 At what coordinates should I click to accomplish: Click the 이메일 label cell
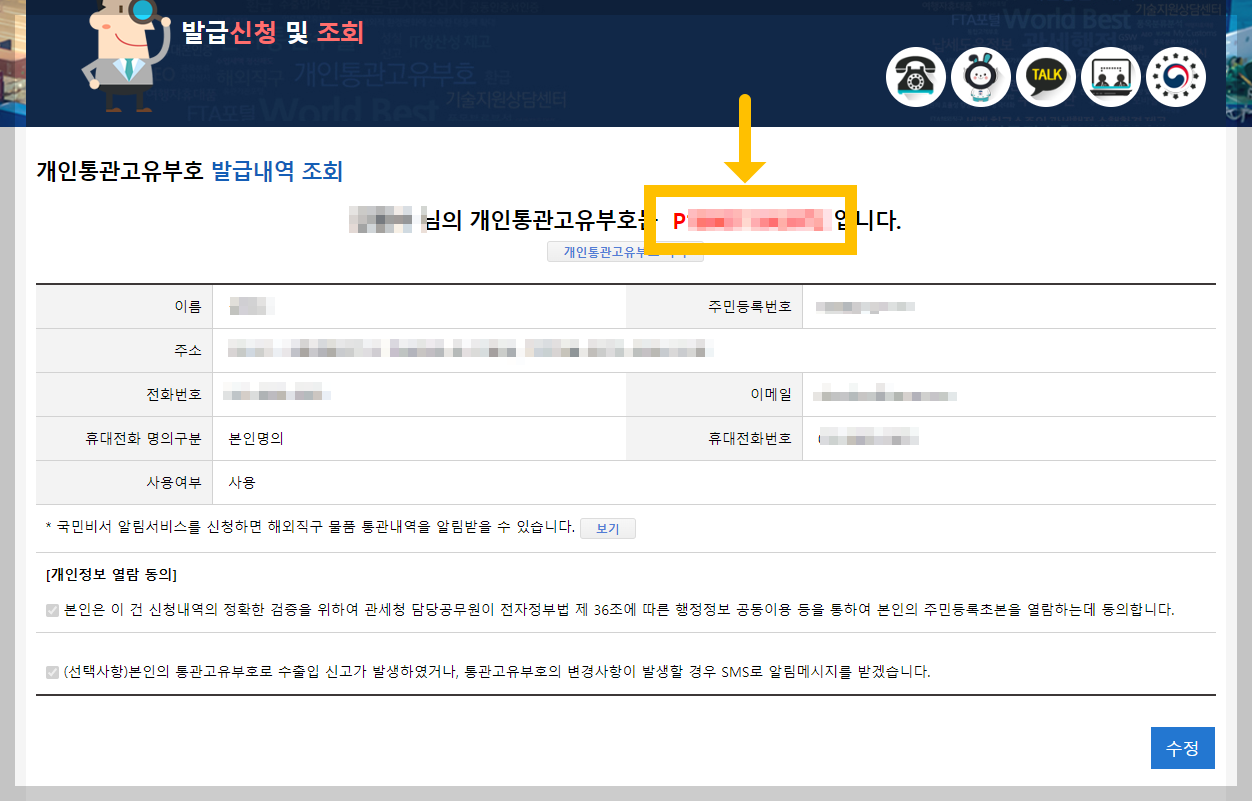coord(714,394)
